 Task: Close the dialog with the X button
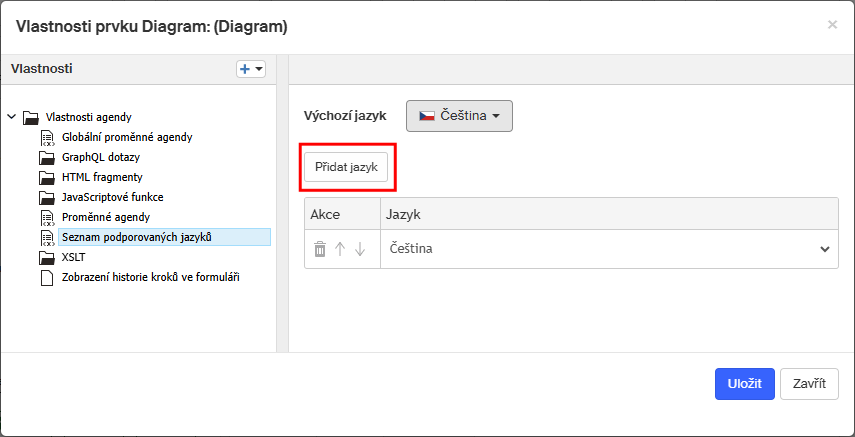click(832, 25)
